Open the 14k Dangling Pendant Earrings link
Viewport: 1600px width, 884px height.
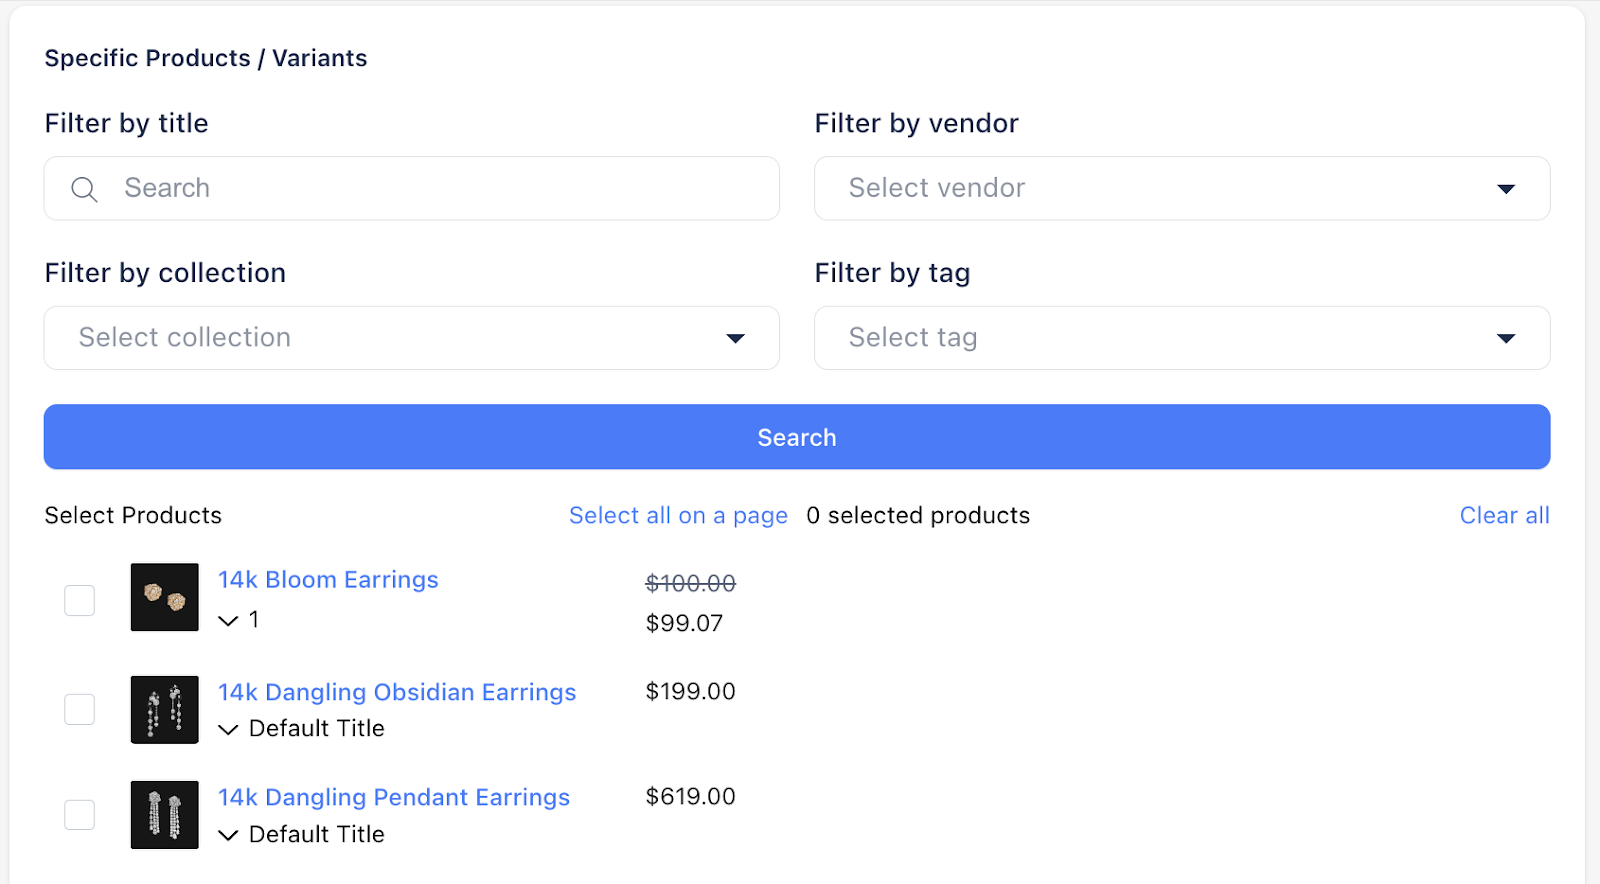coord(394,797)
